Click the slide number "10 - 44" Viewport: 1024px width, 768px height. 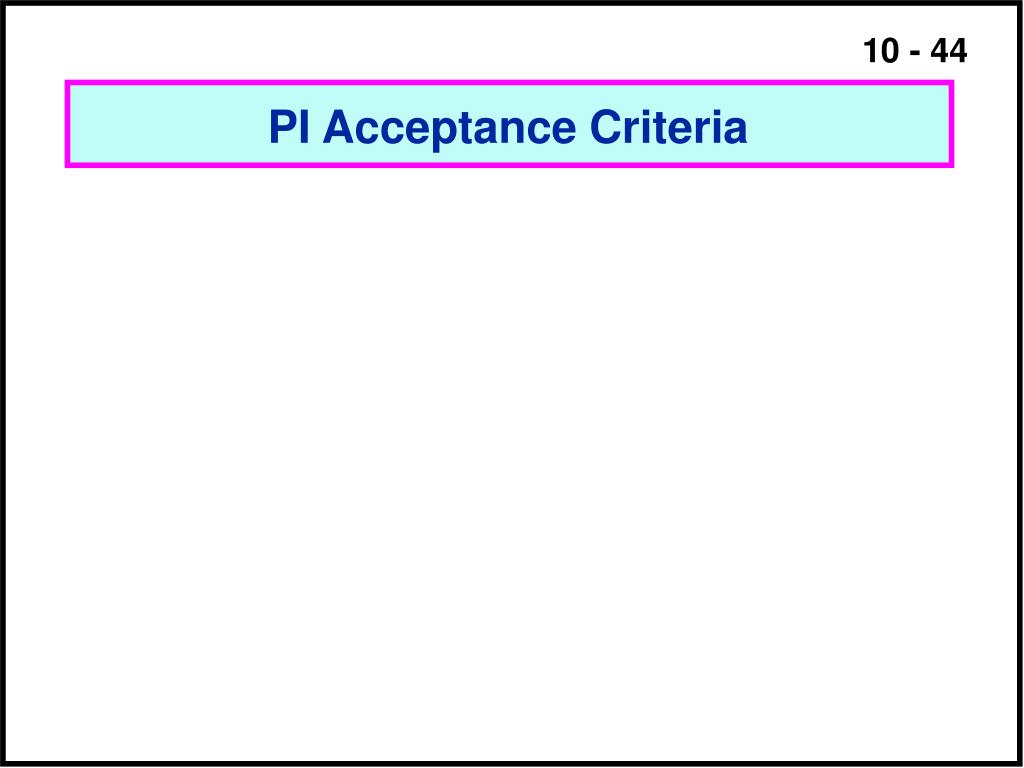[x=915, y=51]
